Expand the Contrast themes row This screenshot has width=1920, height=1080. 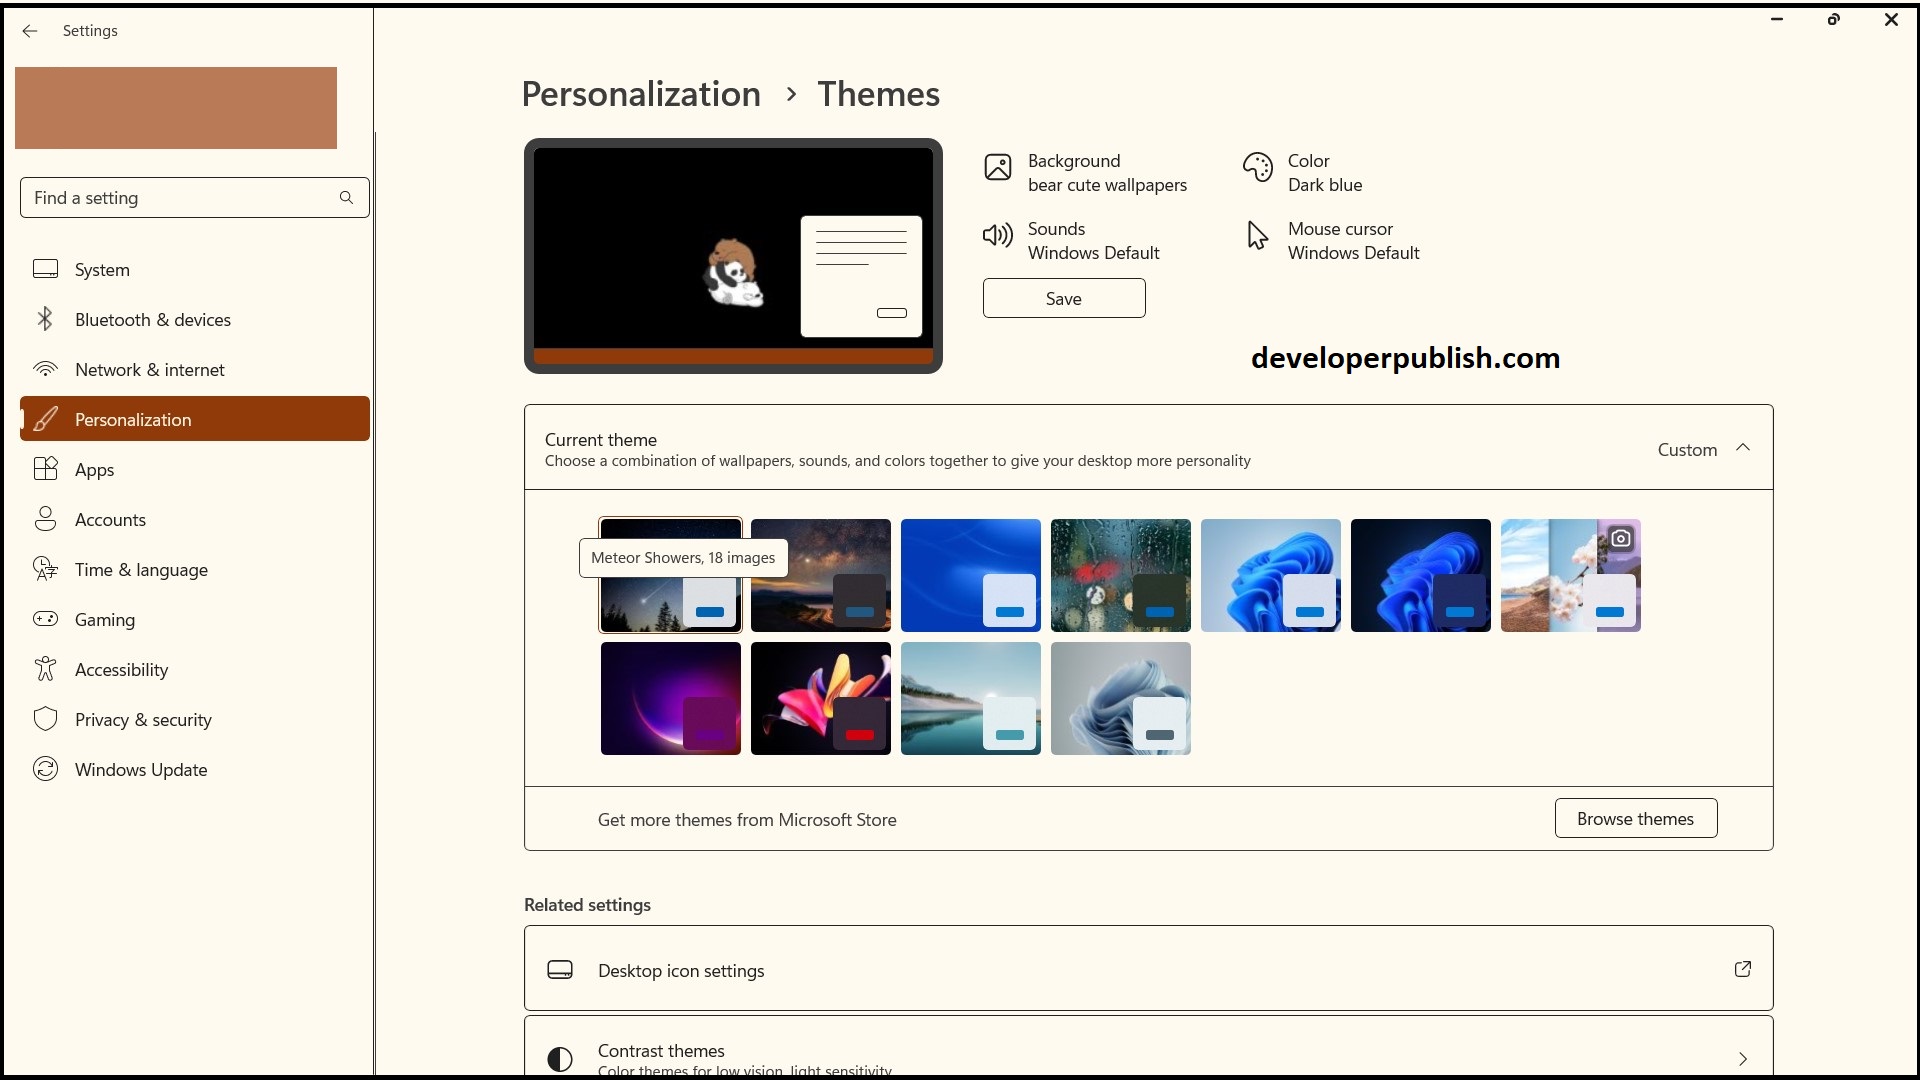click(1742, 1058)
